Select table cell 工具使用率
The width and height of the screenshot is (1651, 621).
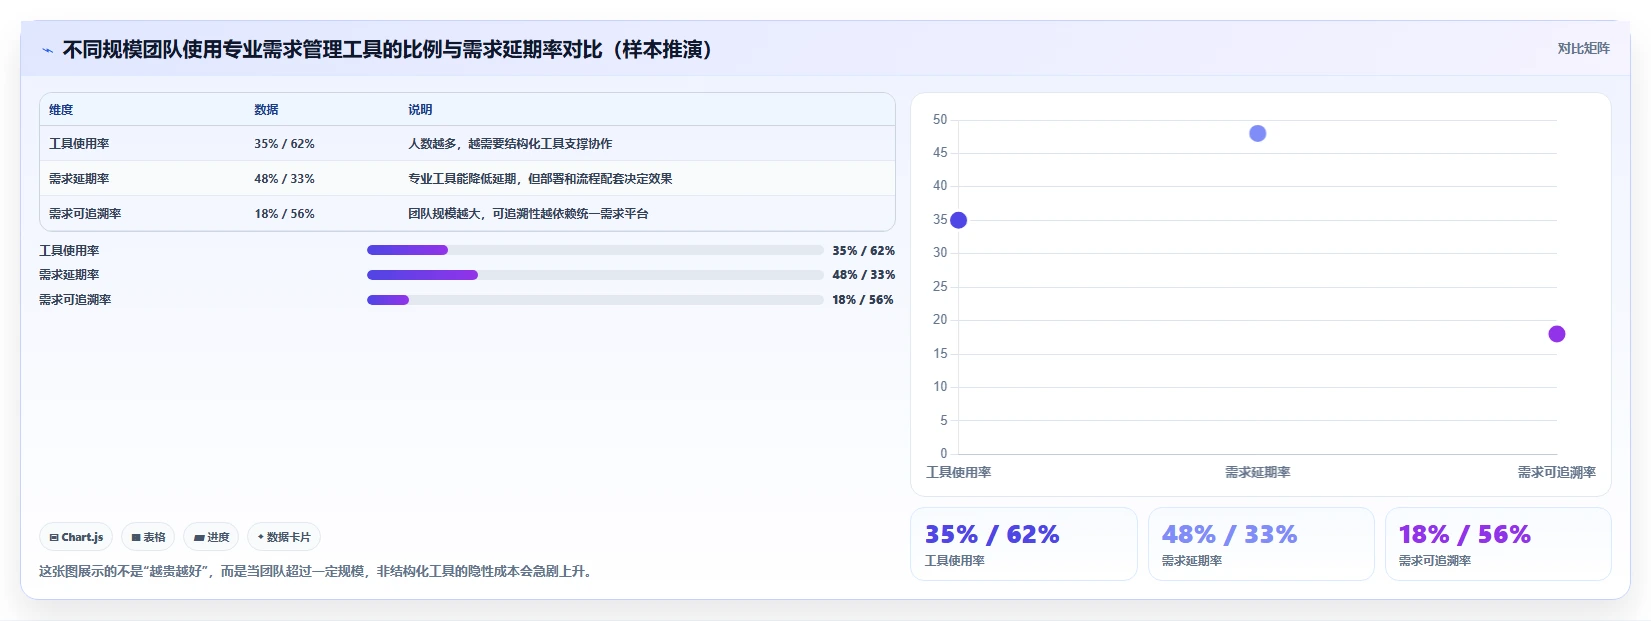coord(79,144)
